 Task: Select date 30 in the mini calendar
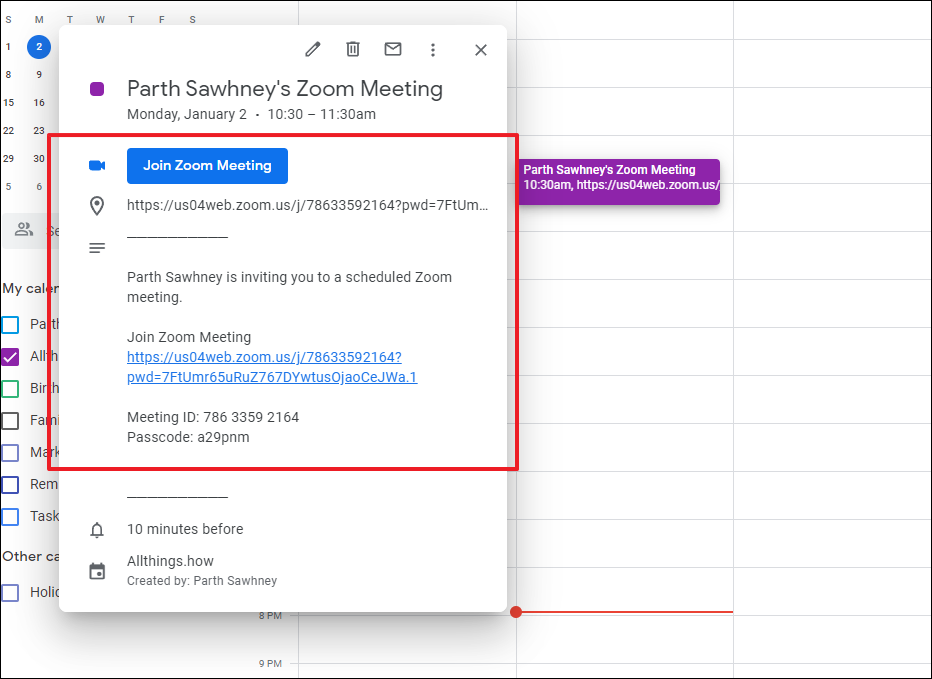tap(39, 158)
